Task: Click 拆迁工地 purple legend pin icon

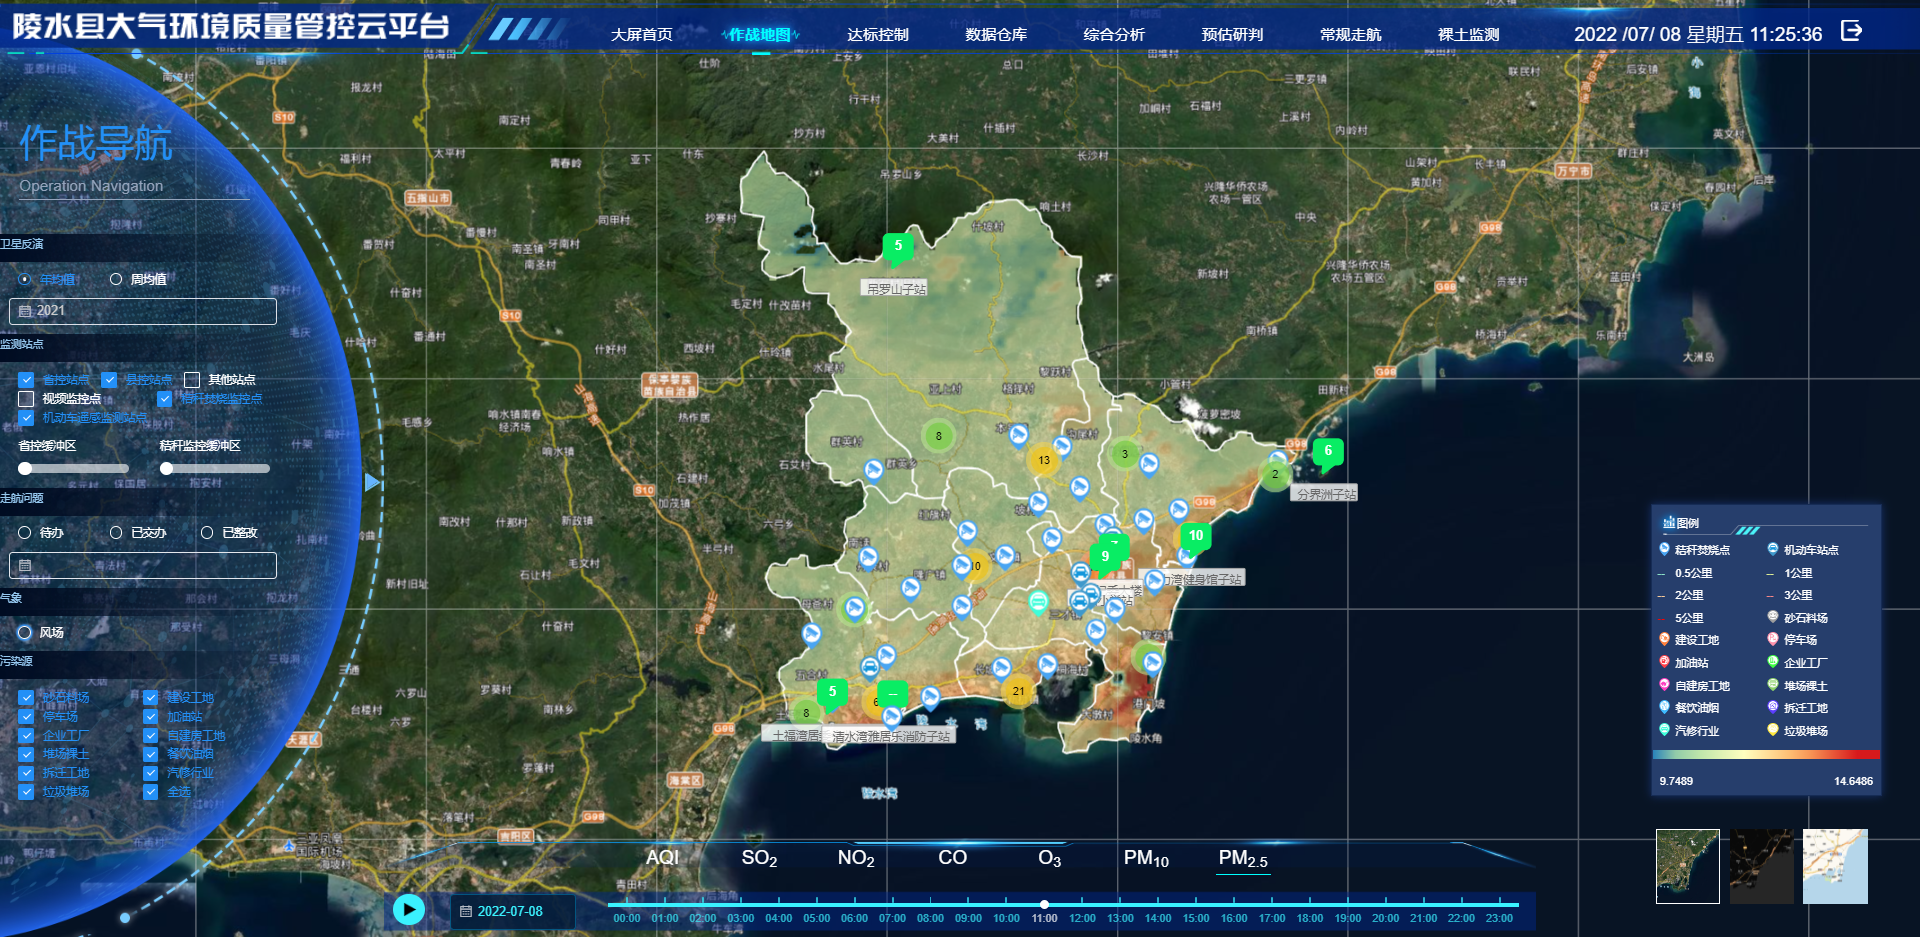Action: [x=1773, y=707]
